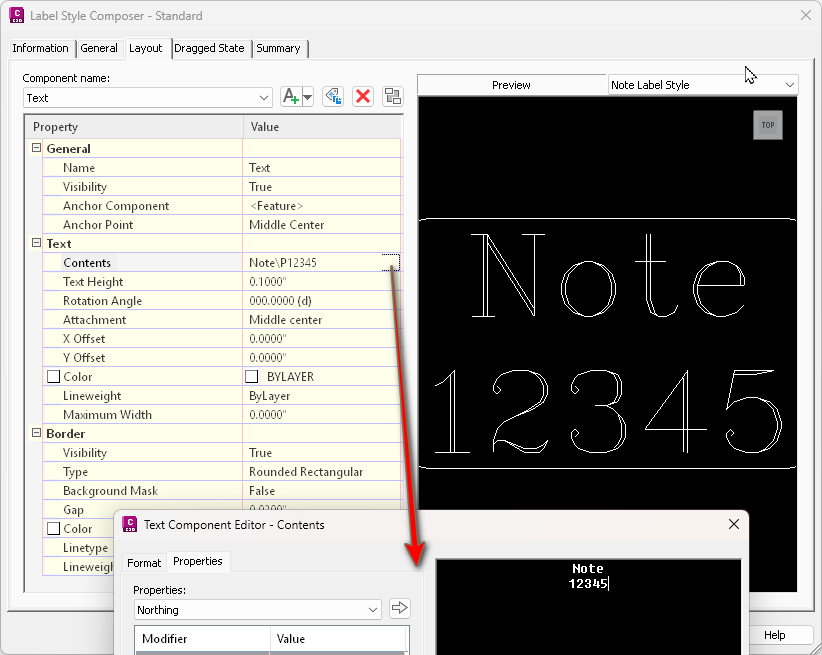This screenshot has height=655, width=822.
Task: Select the Border Visibility True value
Action: [x=322, y=453]
